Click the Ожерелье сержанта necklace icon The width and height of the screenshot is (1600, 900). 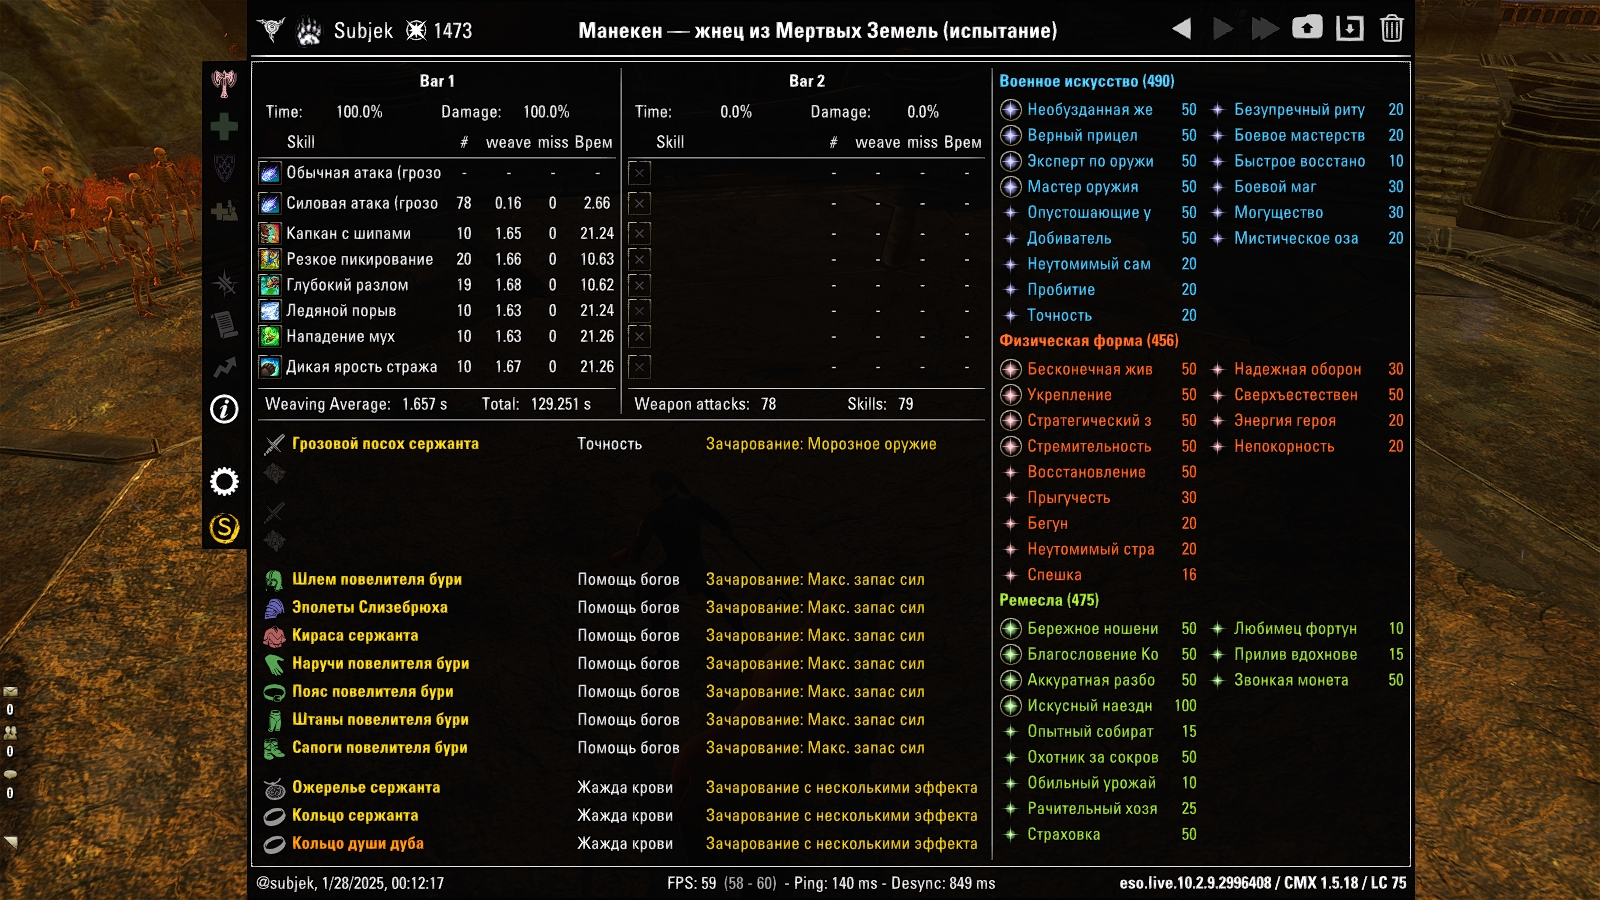[x=274, y=788]
